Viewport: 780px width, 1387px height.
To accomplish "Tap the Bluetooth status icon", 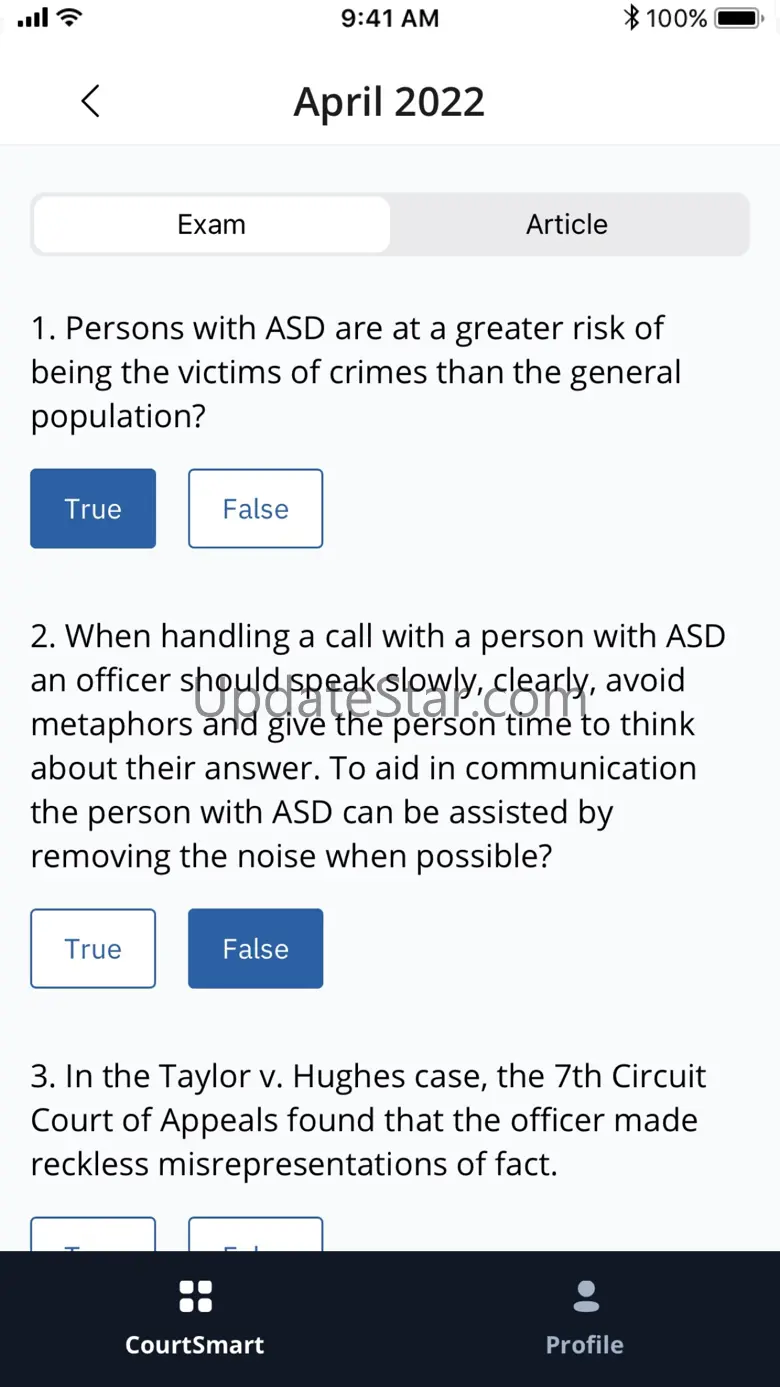I will tap(631, 18).
